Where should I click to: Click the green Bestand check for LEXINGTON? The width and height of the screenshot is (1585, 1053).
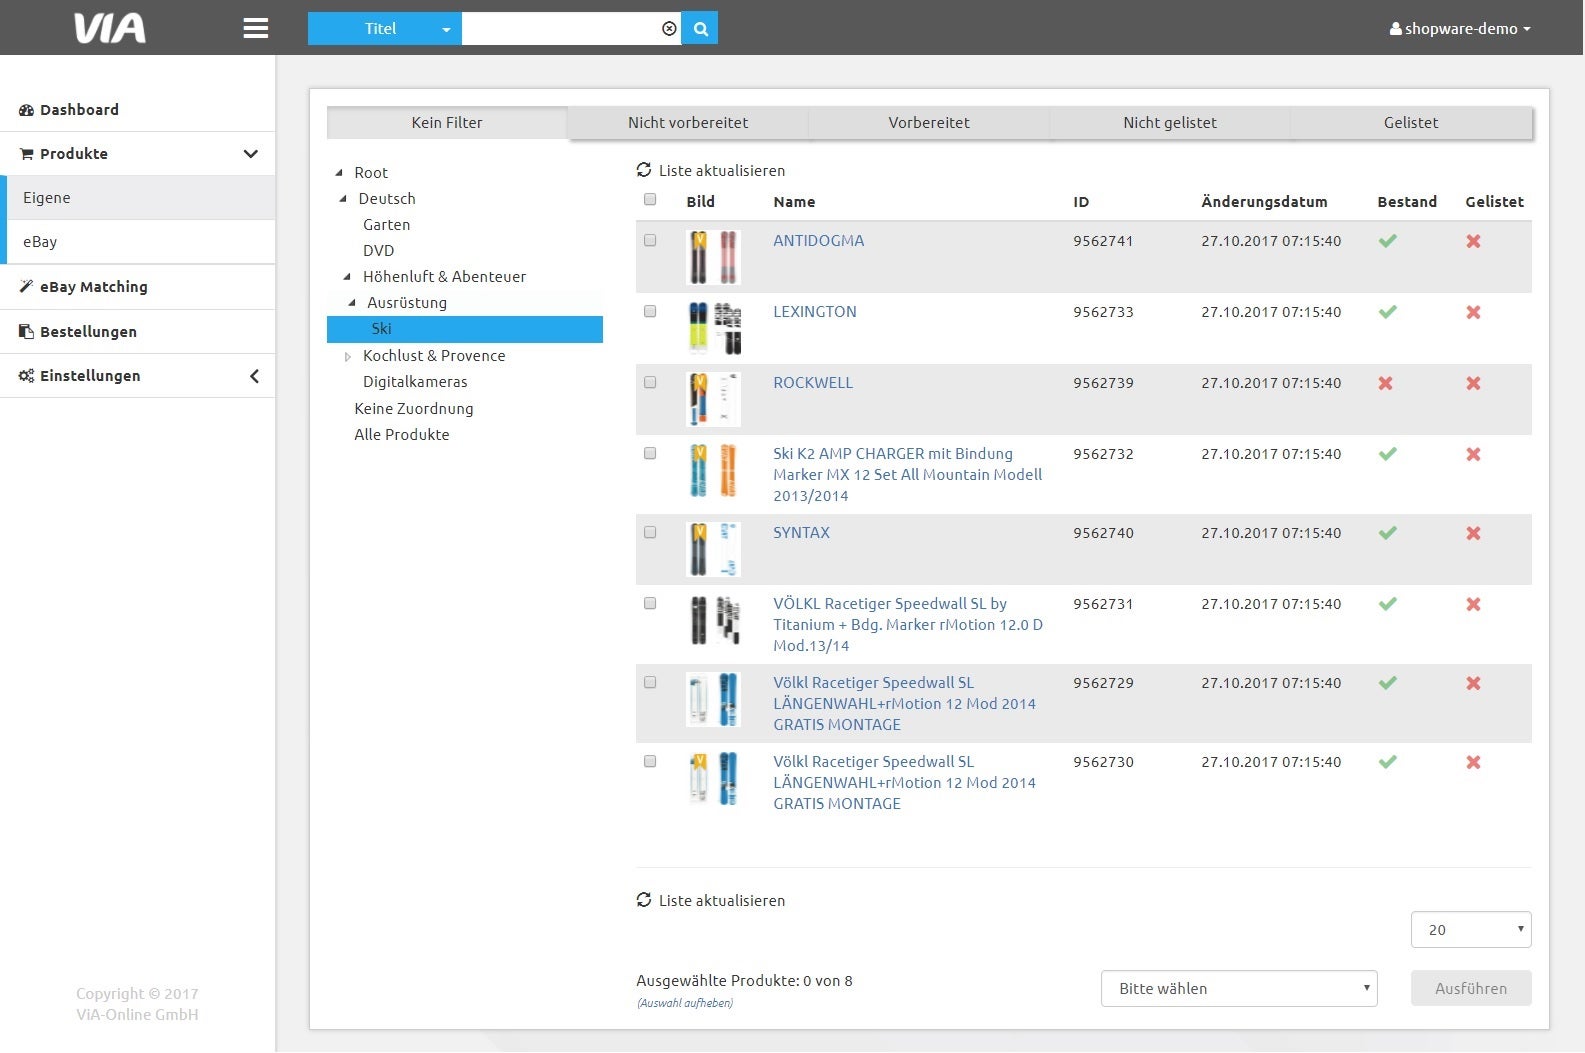(x=1387, y=312)
